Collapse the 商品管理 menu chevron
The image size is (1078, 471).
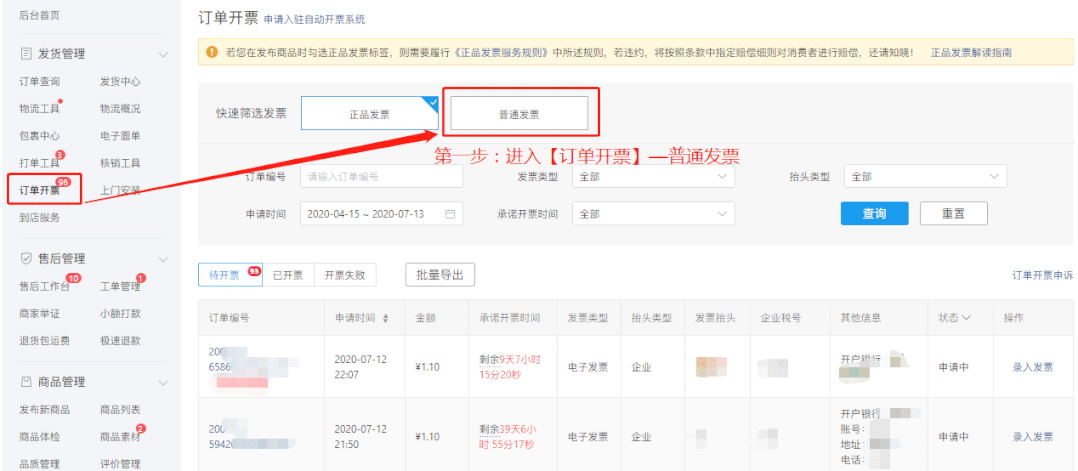click(x=163, y=382)
